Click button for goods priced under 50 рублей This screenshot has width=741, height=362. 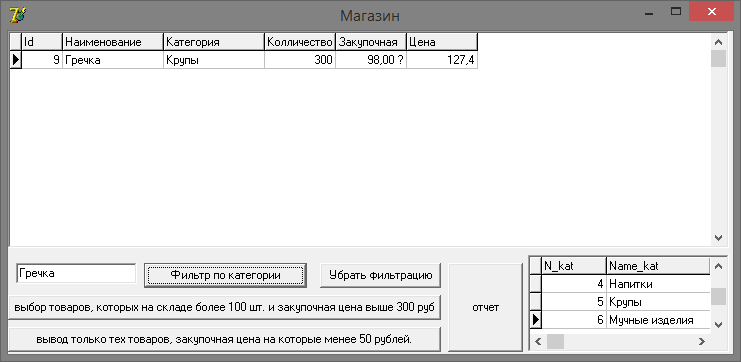pos(224,339)
